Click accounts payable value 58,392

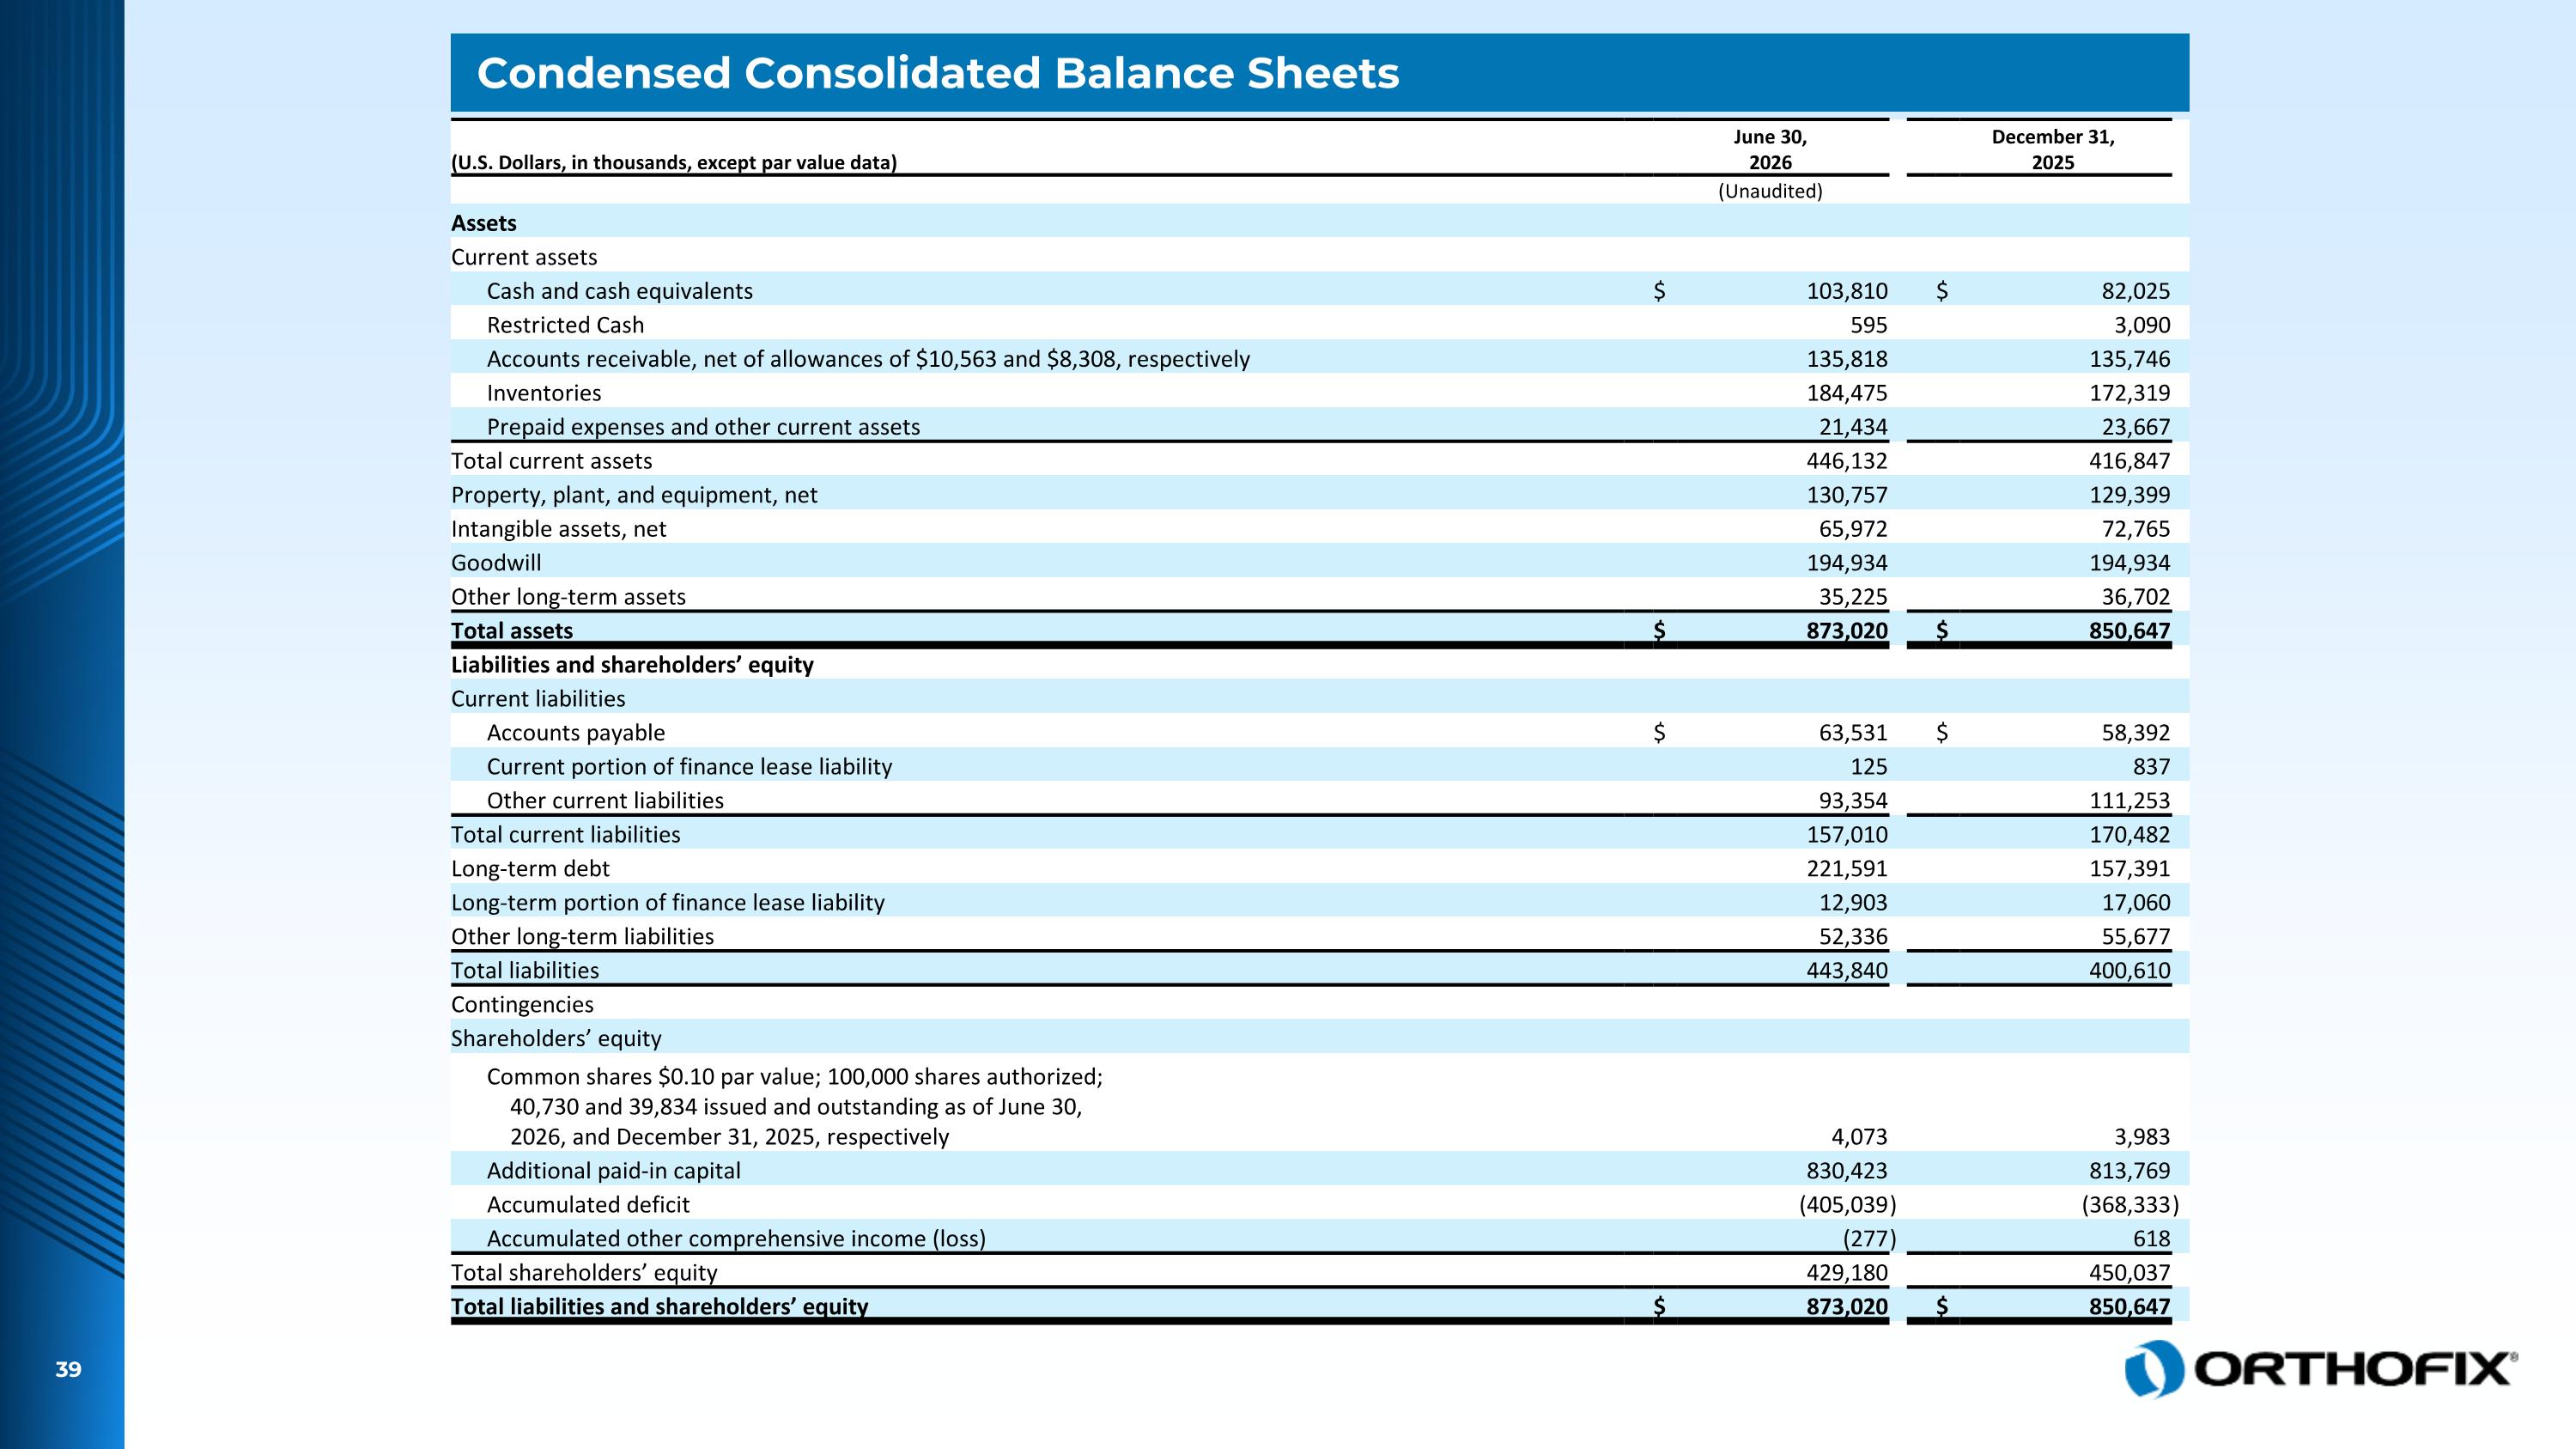[x=2135, y=733]
